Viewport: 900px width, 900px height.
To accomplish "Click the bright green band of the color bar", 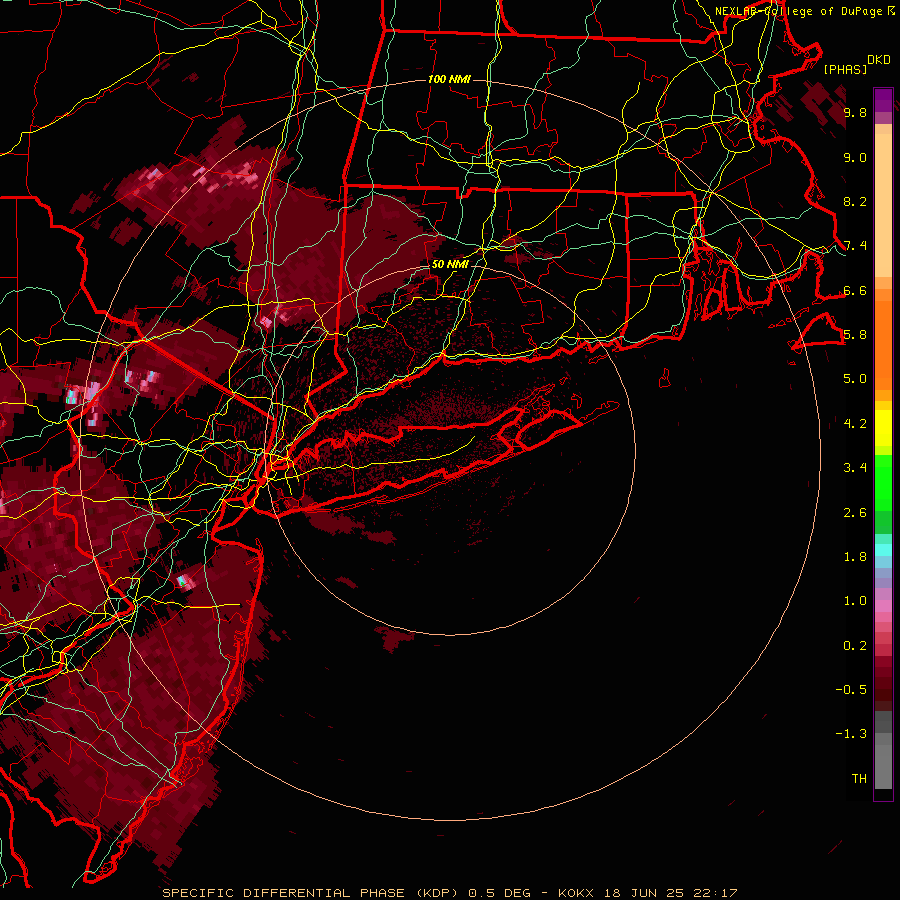I will click(883, 483).
